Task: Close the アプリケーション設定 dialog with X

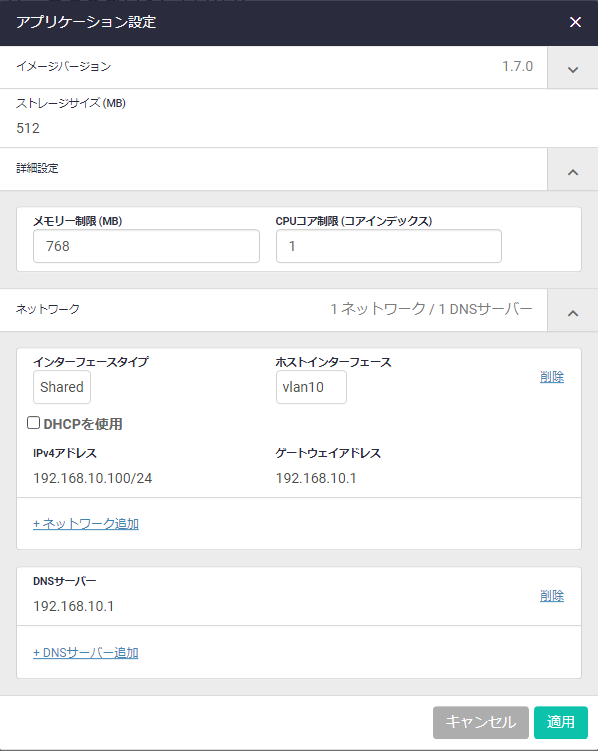Action: click(x=575, y=22)
